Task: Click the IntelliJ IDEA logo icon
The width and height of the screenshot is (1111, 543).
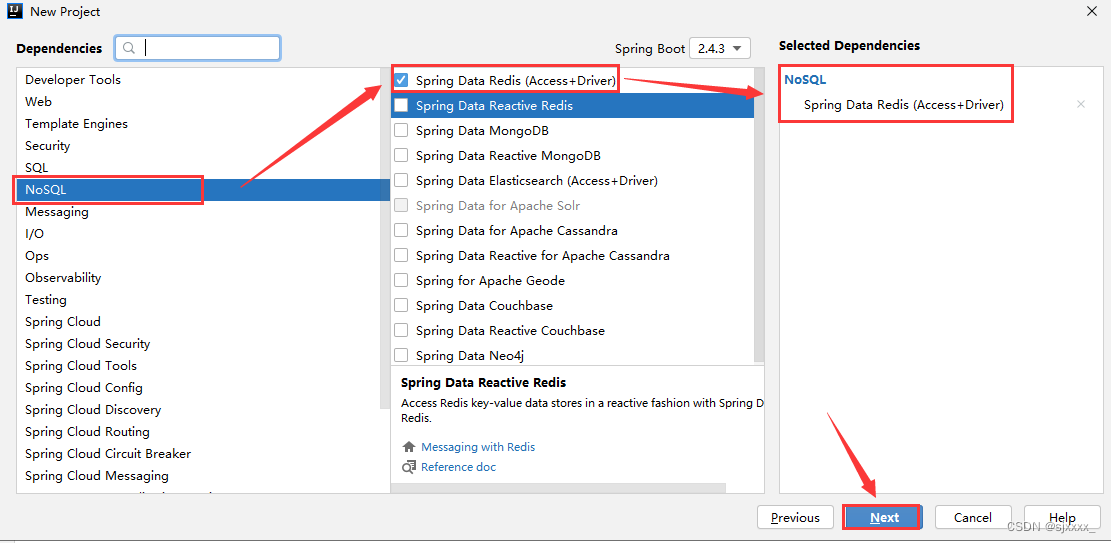Action: pyautogui.click(x=15, y=11)
